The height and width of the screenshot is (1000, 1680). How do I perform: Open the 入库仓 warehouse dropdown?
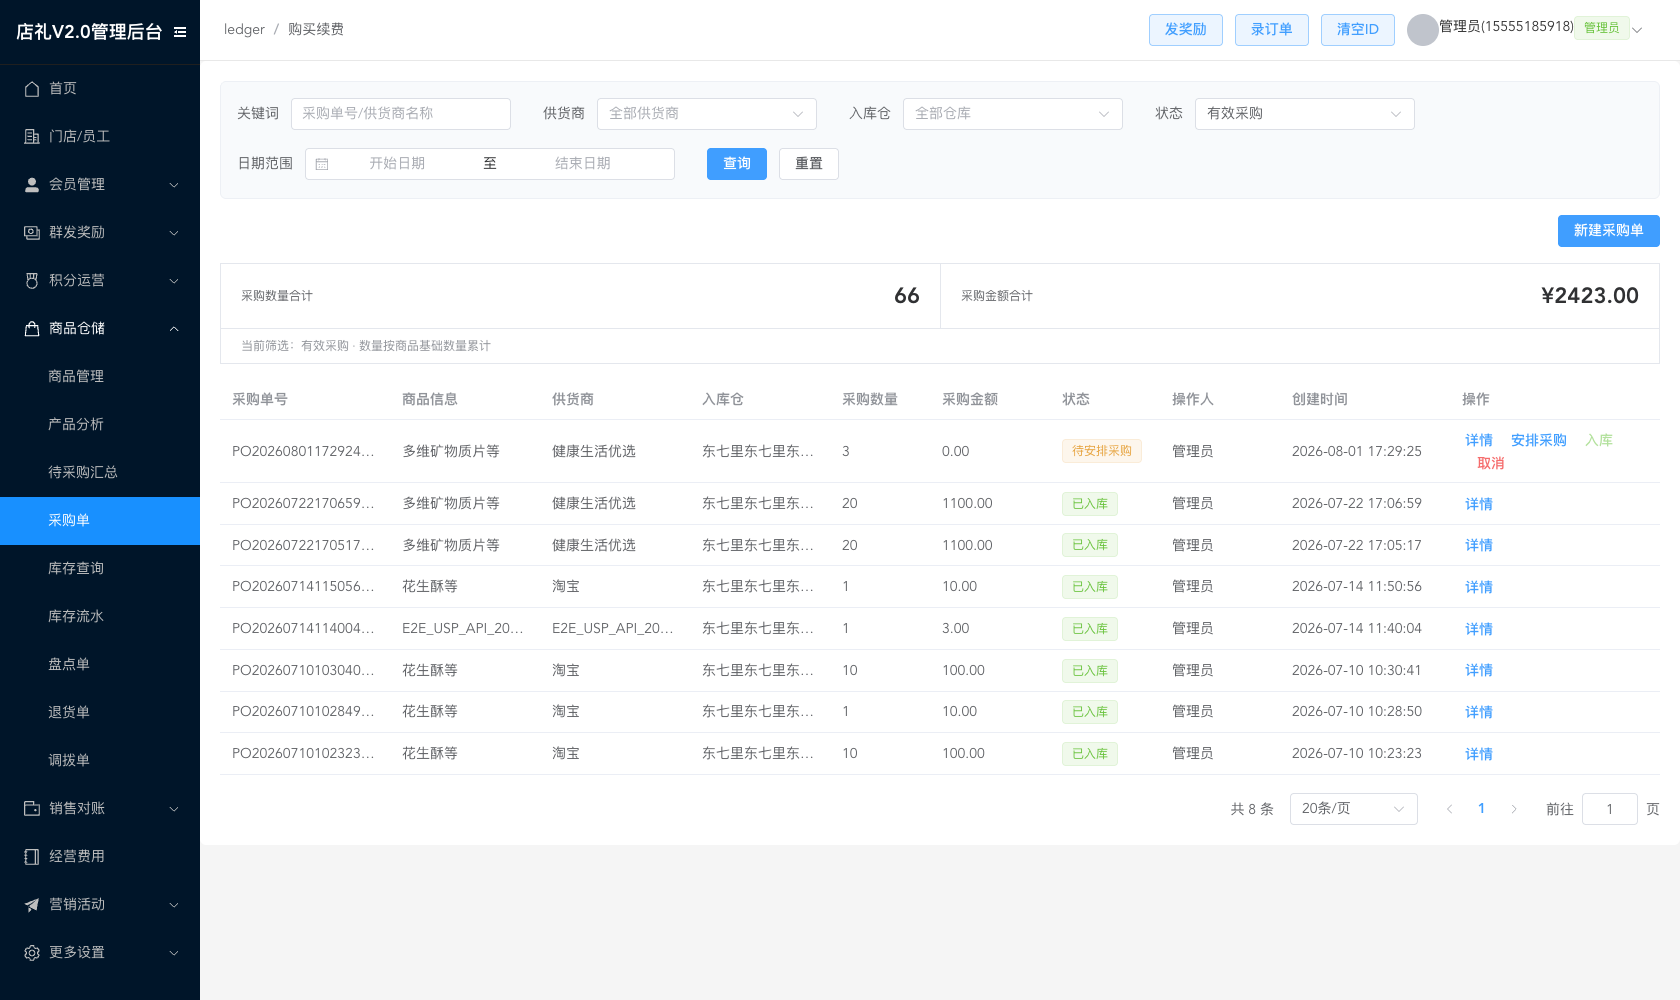click(1013, 114)
